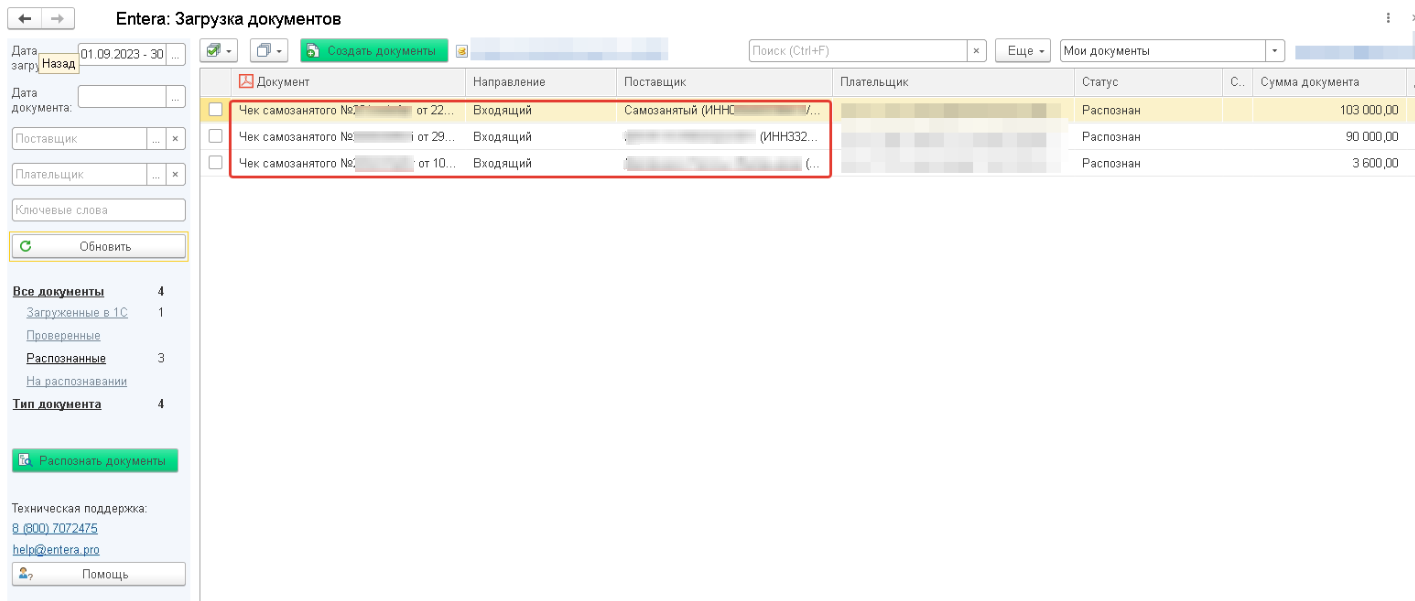Expand the Еще dropdown menu

click(1023, 50)
